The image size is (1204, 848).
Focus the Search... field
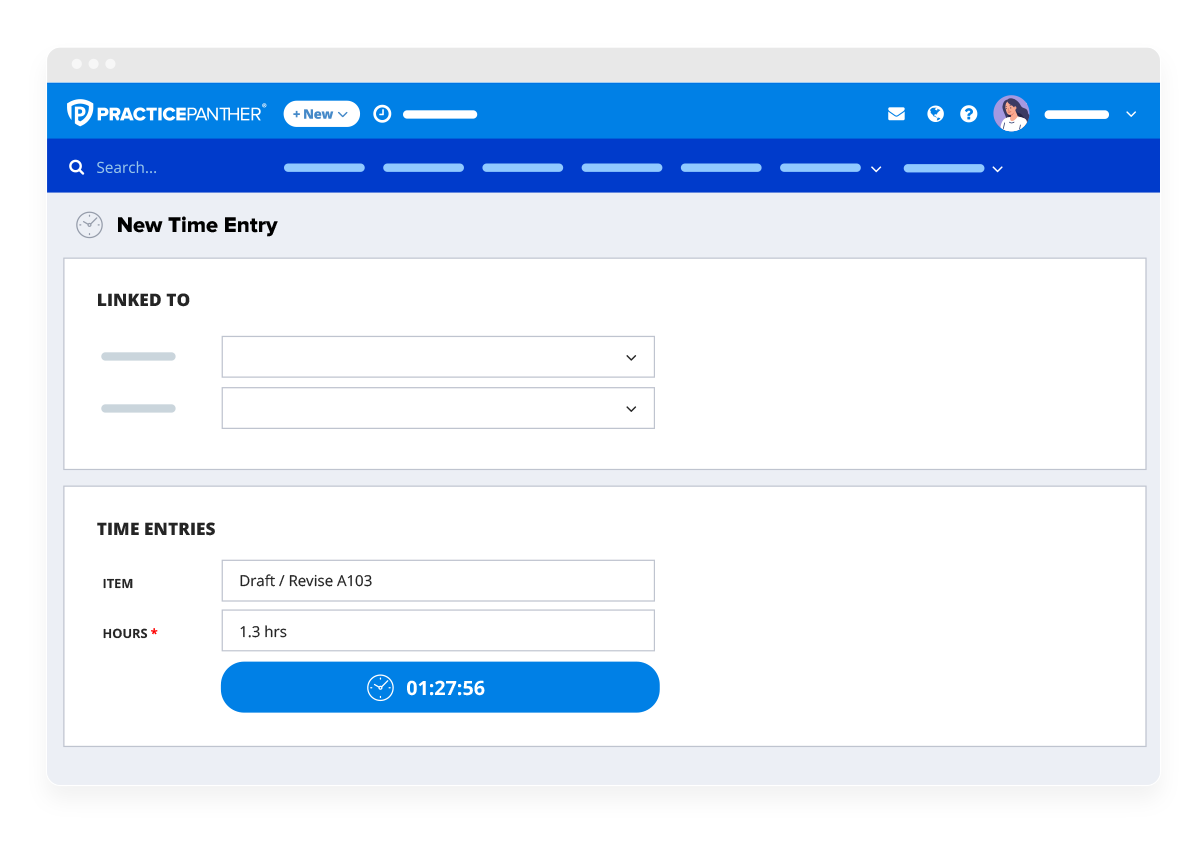coord(126,168)
